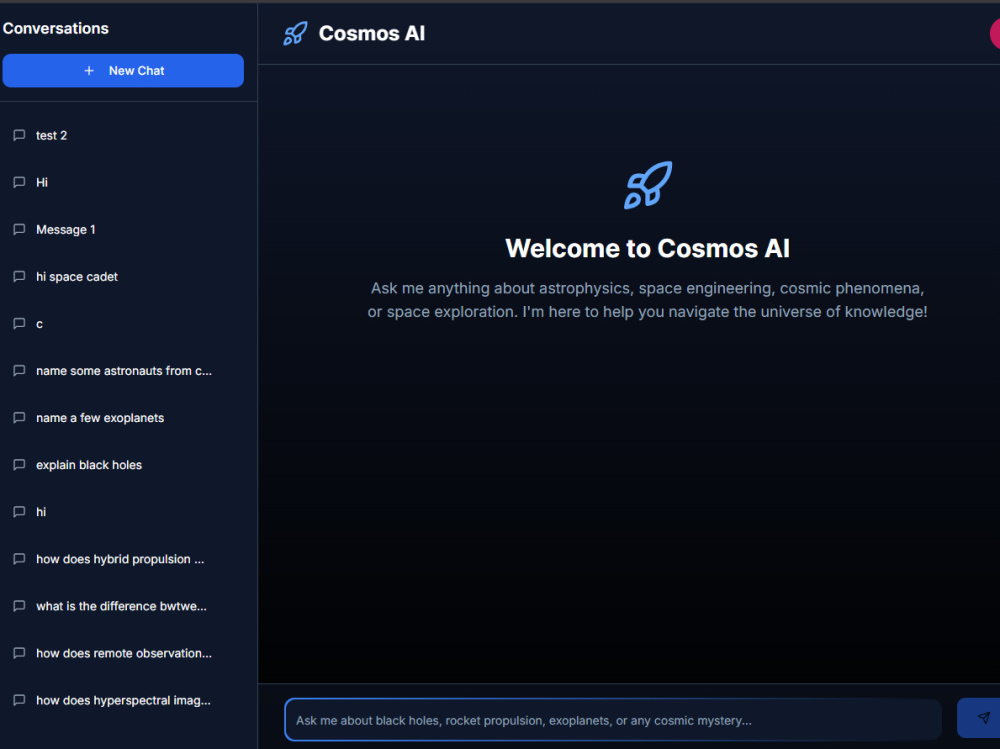Click the chat icon beside 'explain black holes'

coord(19,465)
